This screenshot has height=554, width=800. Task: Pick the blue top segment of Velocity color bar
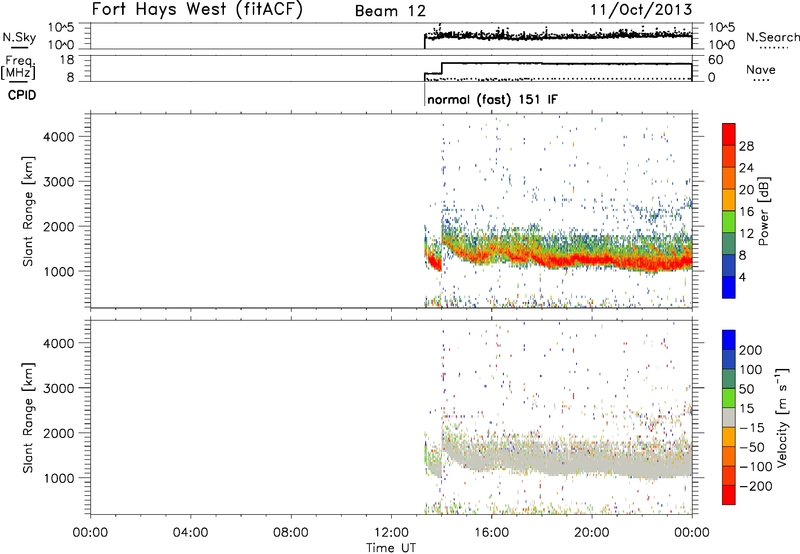click(729, 340)
